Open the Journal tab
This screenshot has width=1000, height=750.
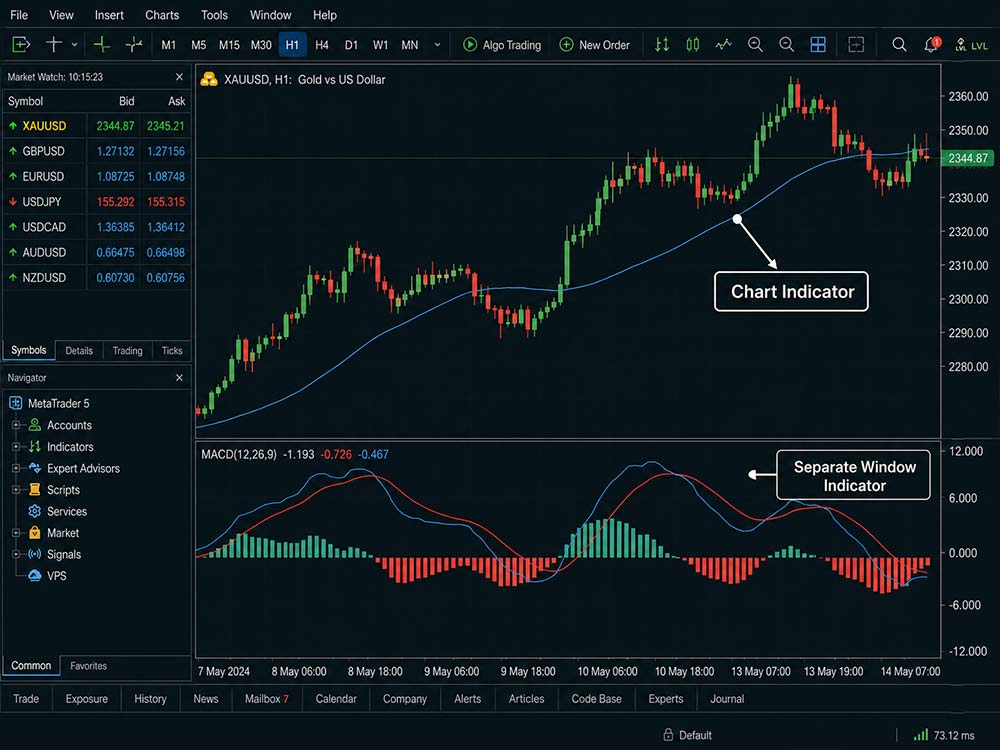[727, 699]
